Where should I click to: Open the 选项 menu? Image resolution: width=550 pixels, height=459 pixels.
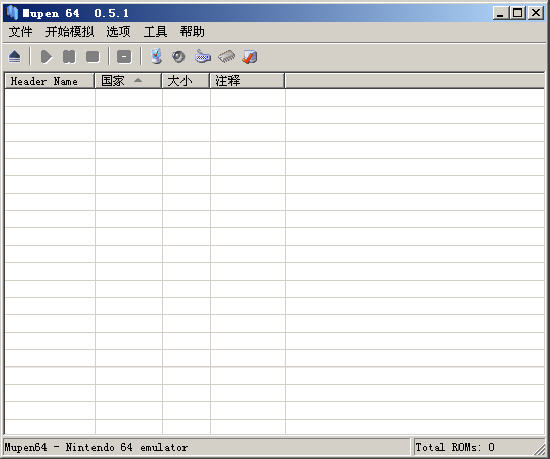tap(118, 32)
